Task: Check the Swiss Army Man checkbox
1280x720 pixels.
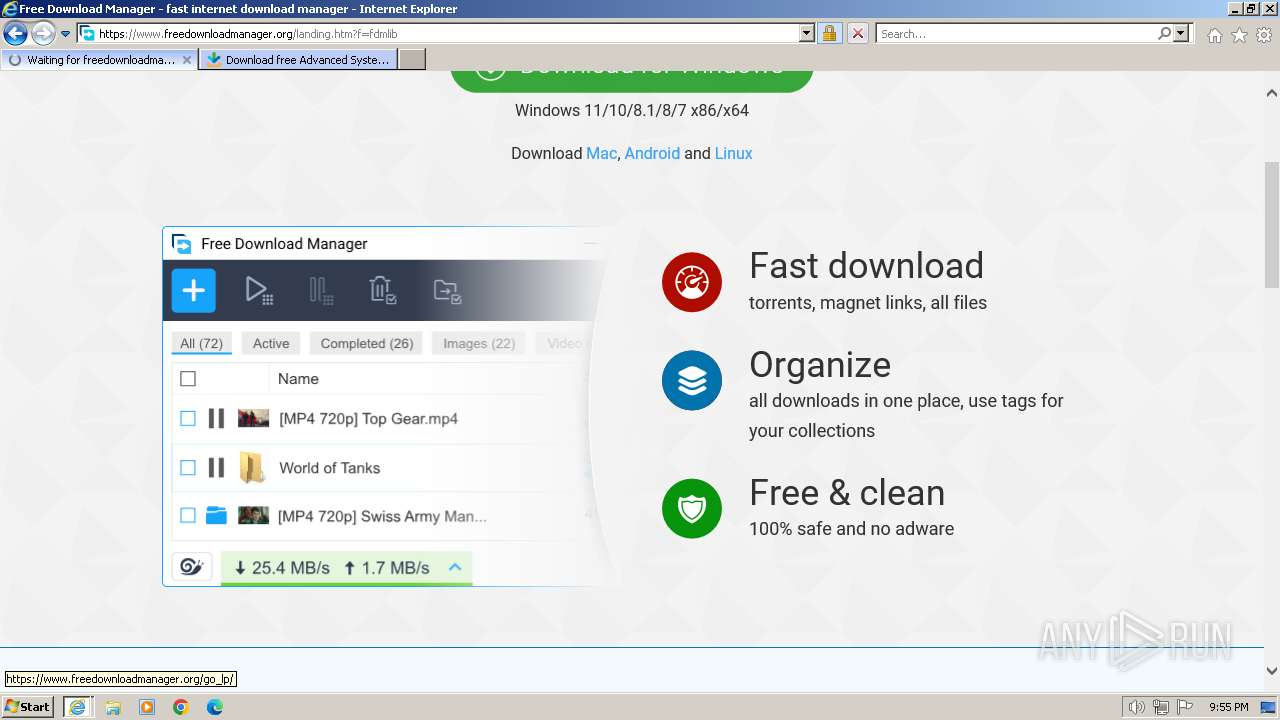Action: click(x=188, y=515)
